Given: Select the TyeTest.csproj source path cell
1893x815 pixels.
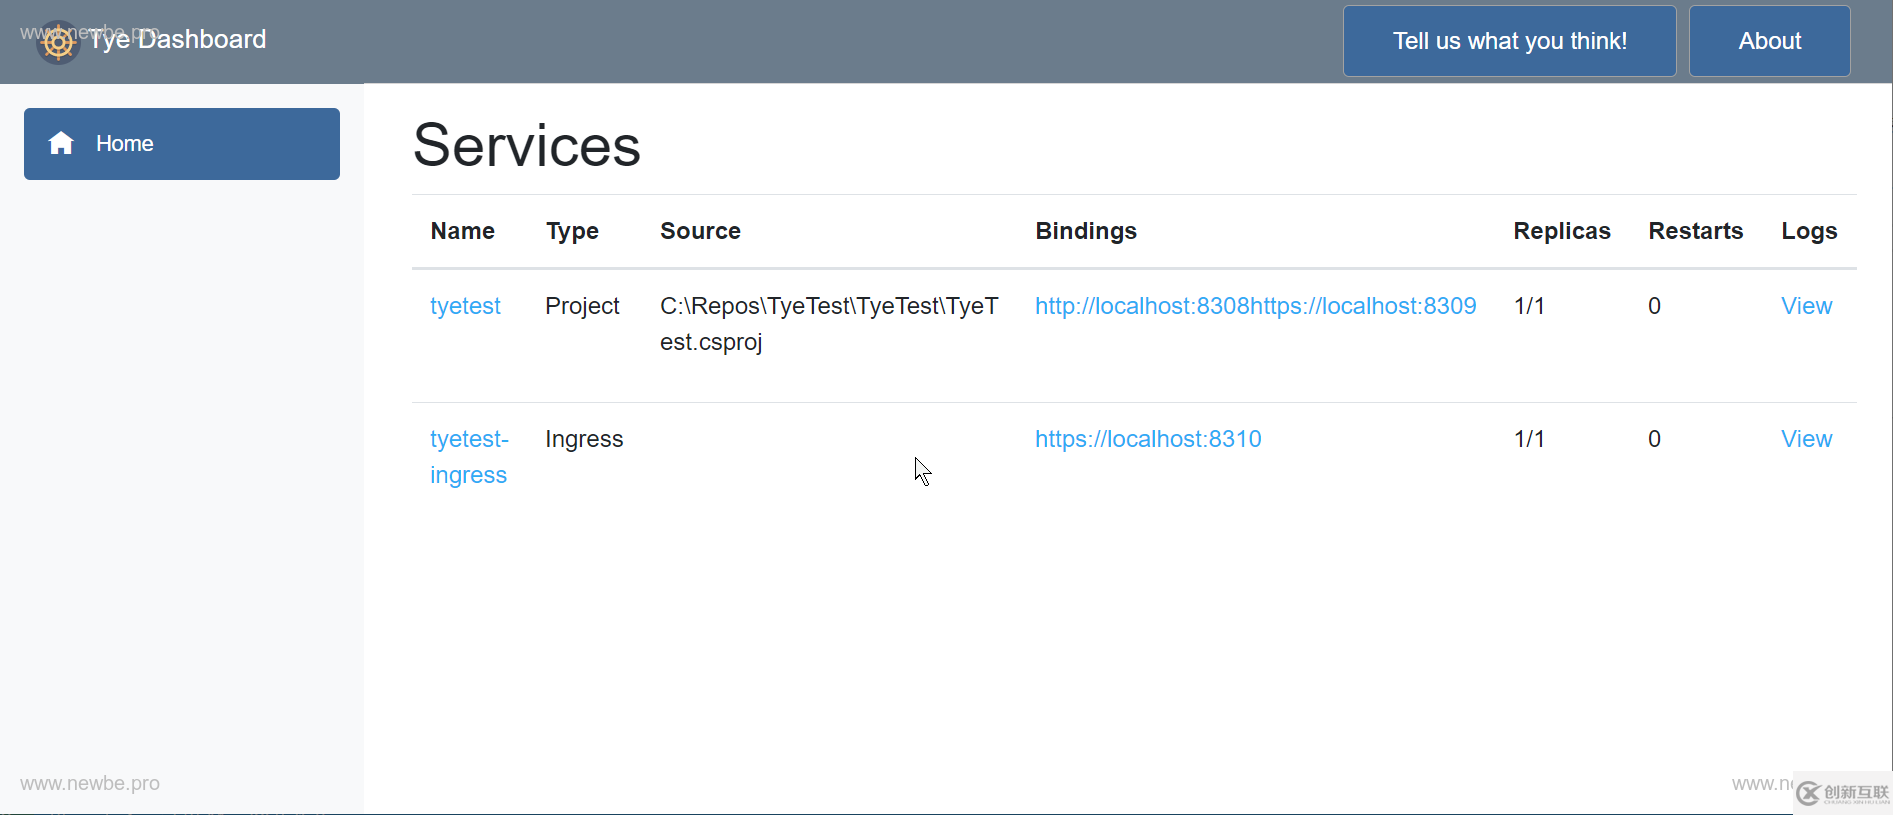Looking at the screenshot, I should click(x=829, y=324).
